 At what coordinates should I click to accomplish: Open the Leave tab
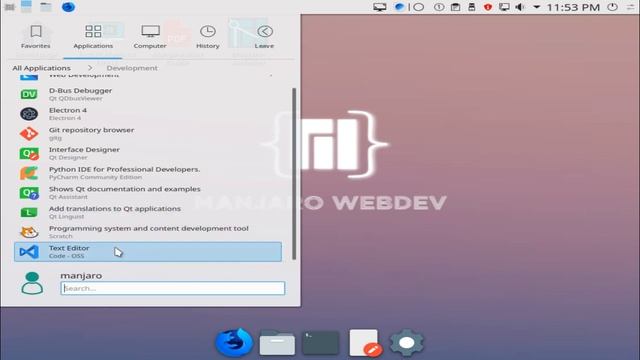[264, 37]
